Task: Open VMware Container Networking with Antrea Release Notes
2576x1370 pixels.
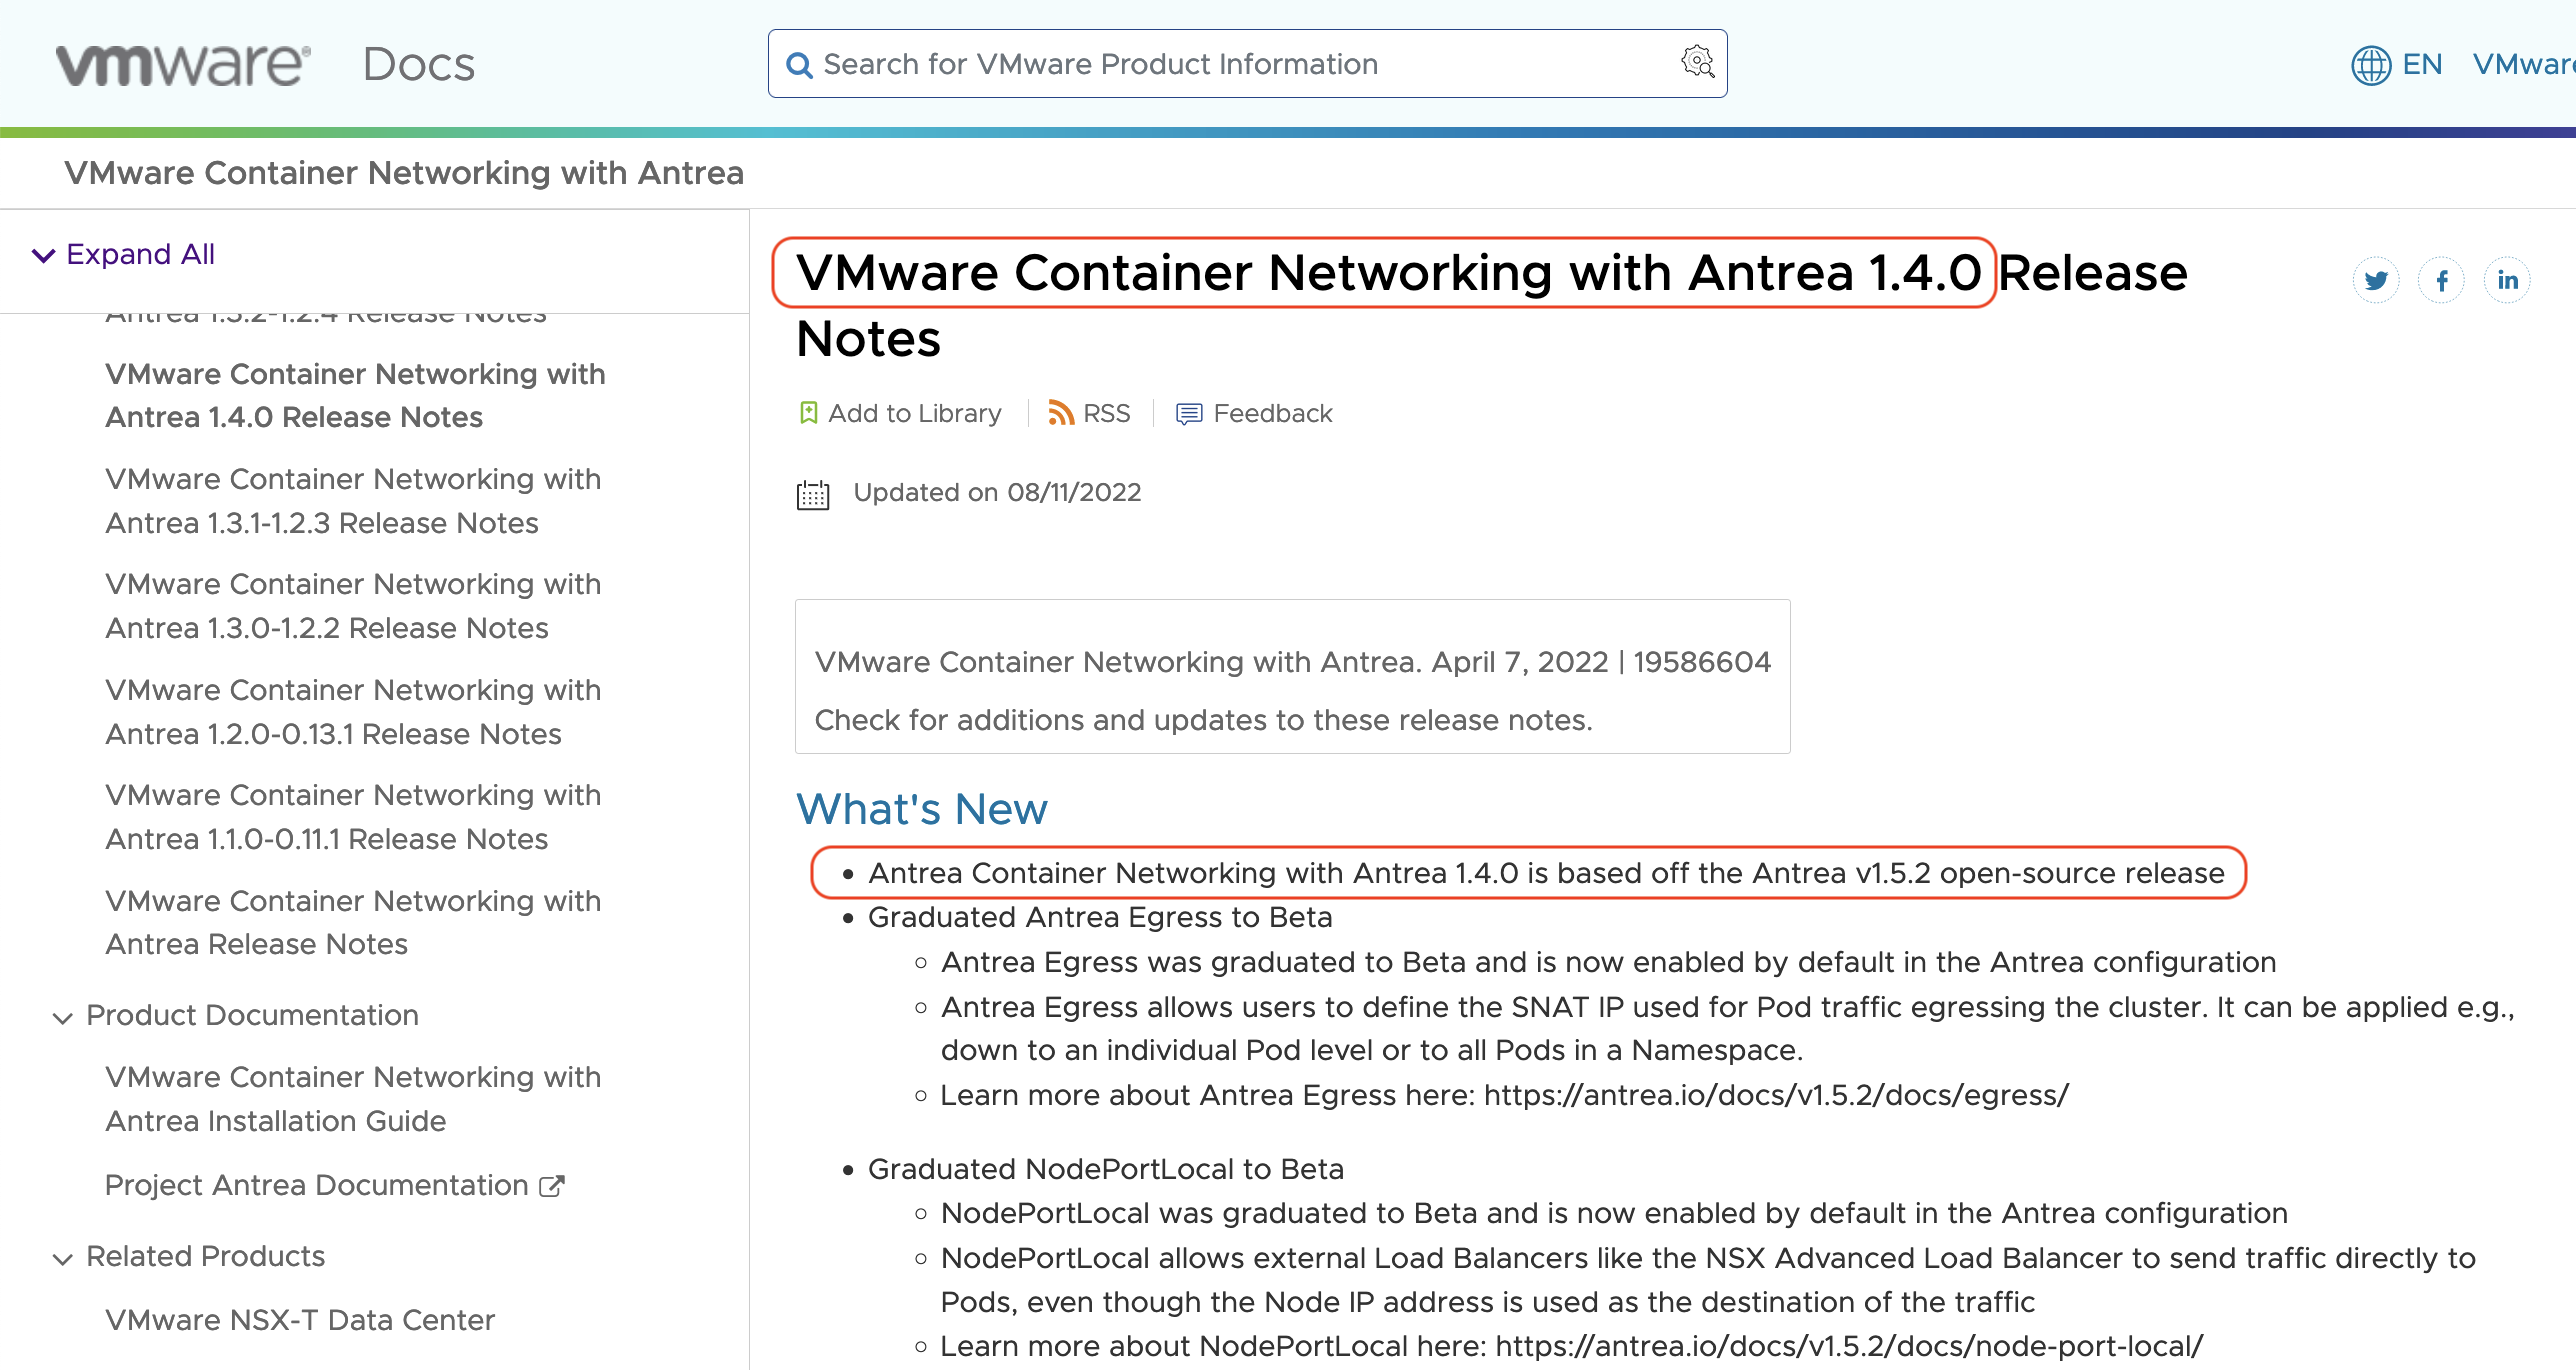Action: [x=353, y=922]
